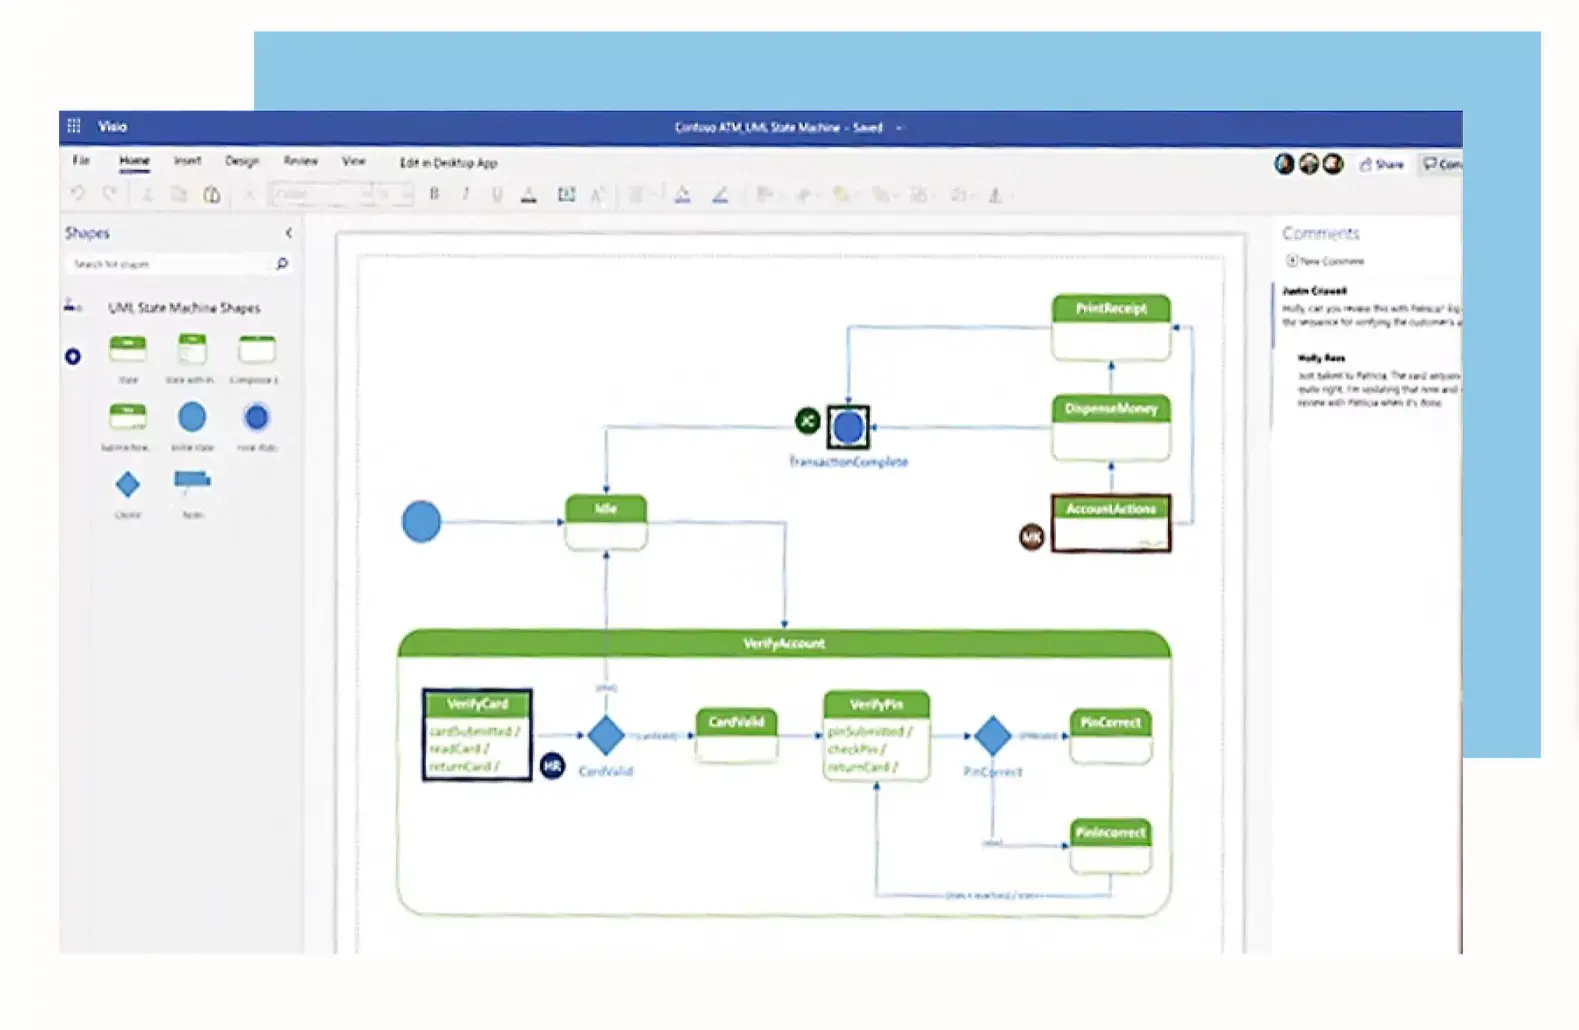1579x1030 pixels.
Task: Open the app launcher grid icon
Action: coord(74,126)
